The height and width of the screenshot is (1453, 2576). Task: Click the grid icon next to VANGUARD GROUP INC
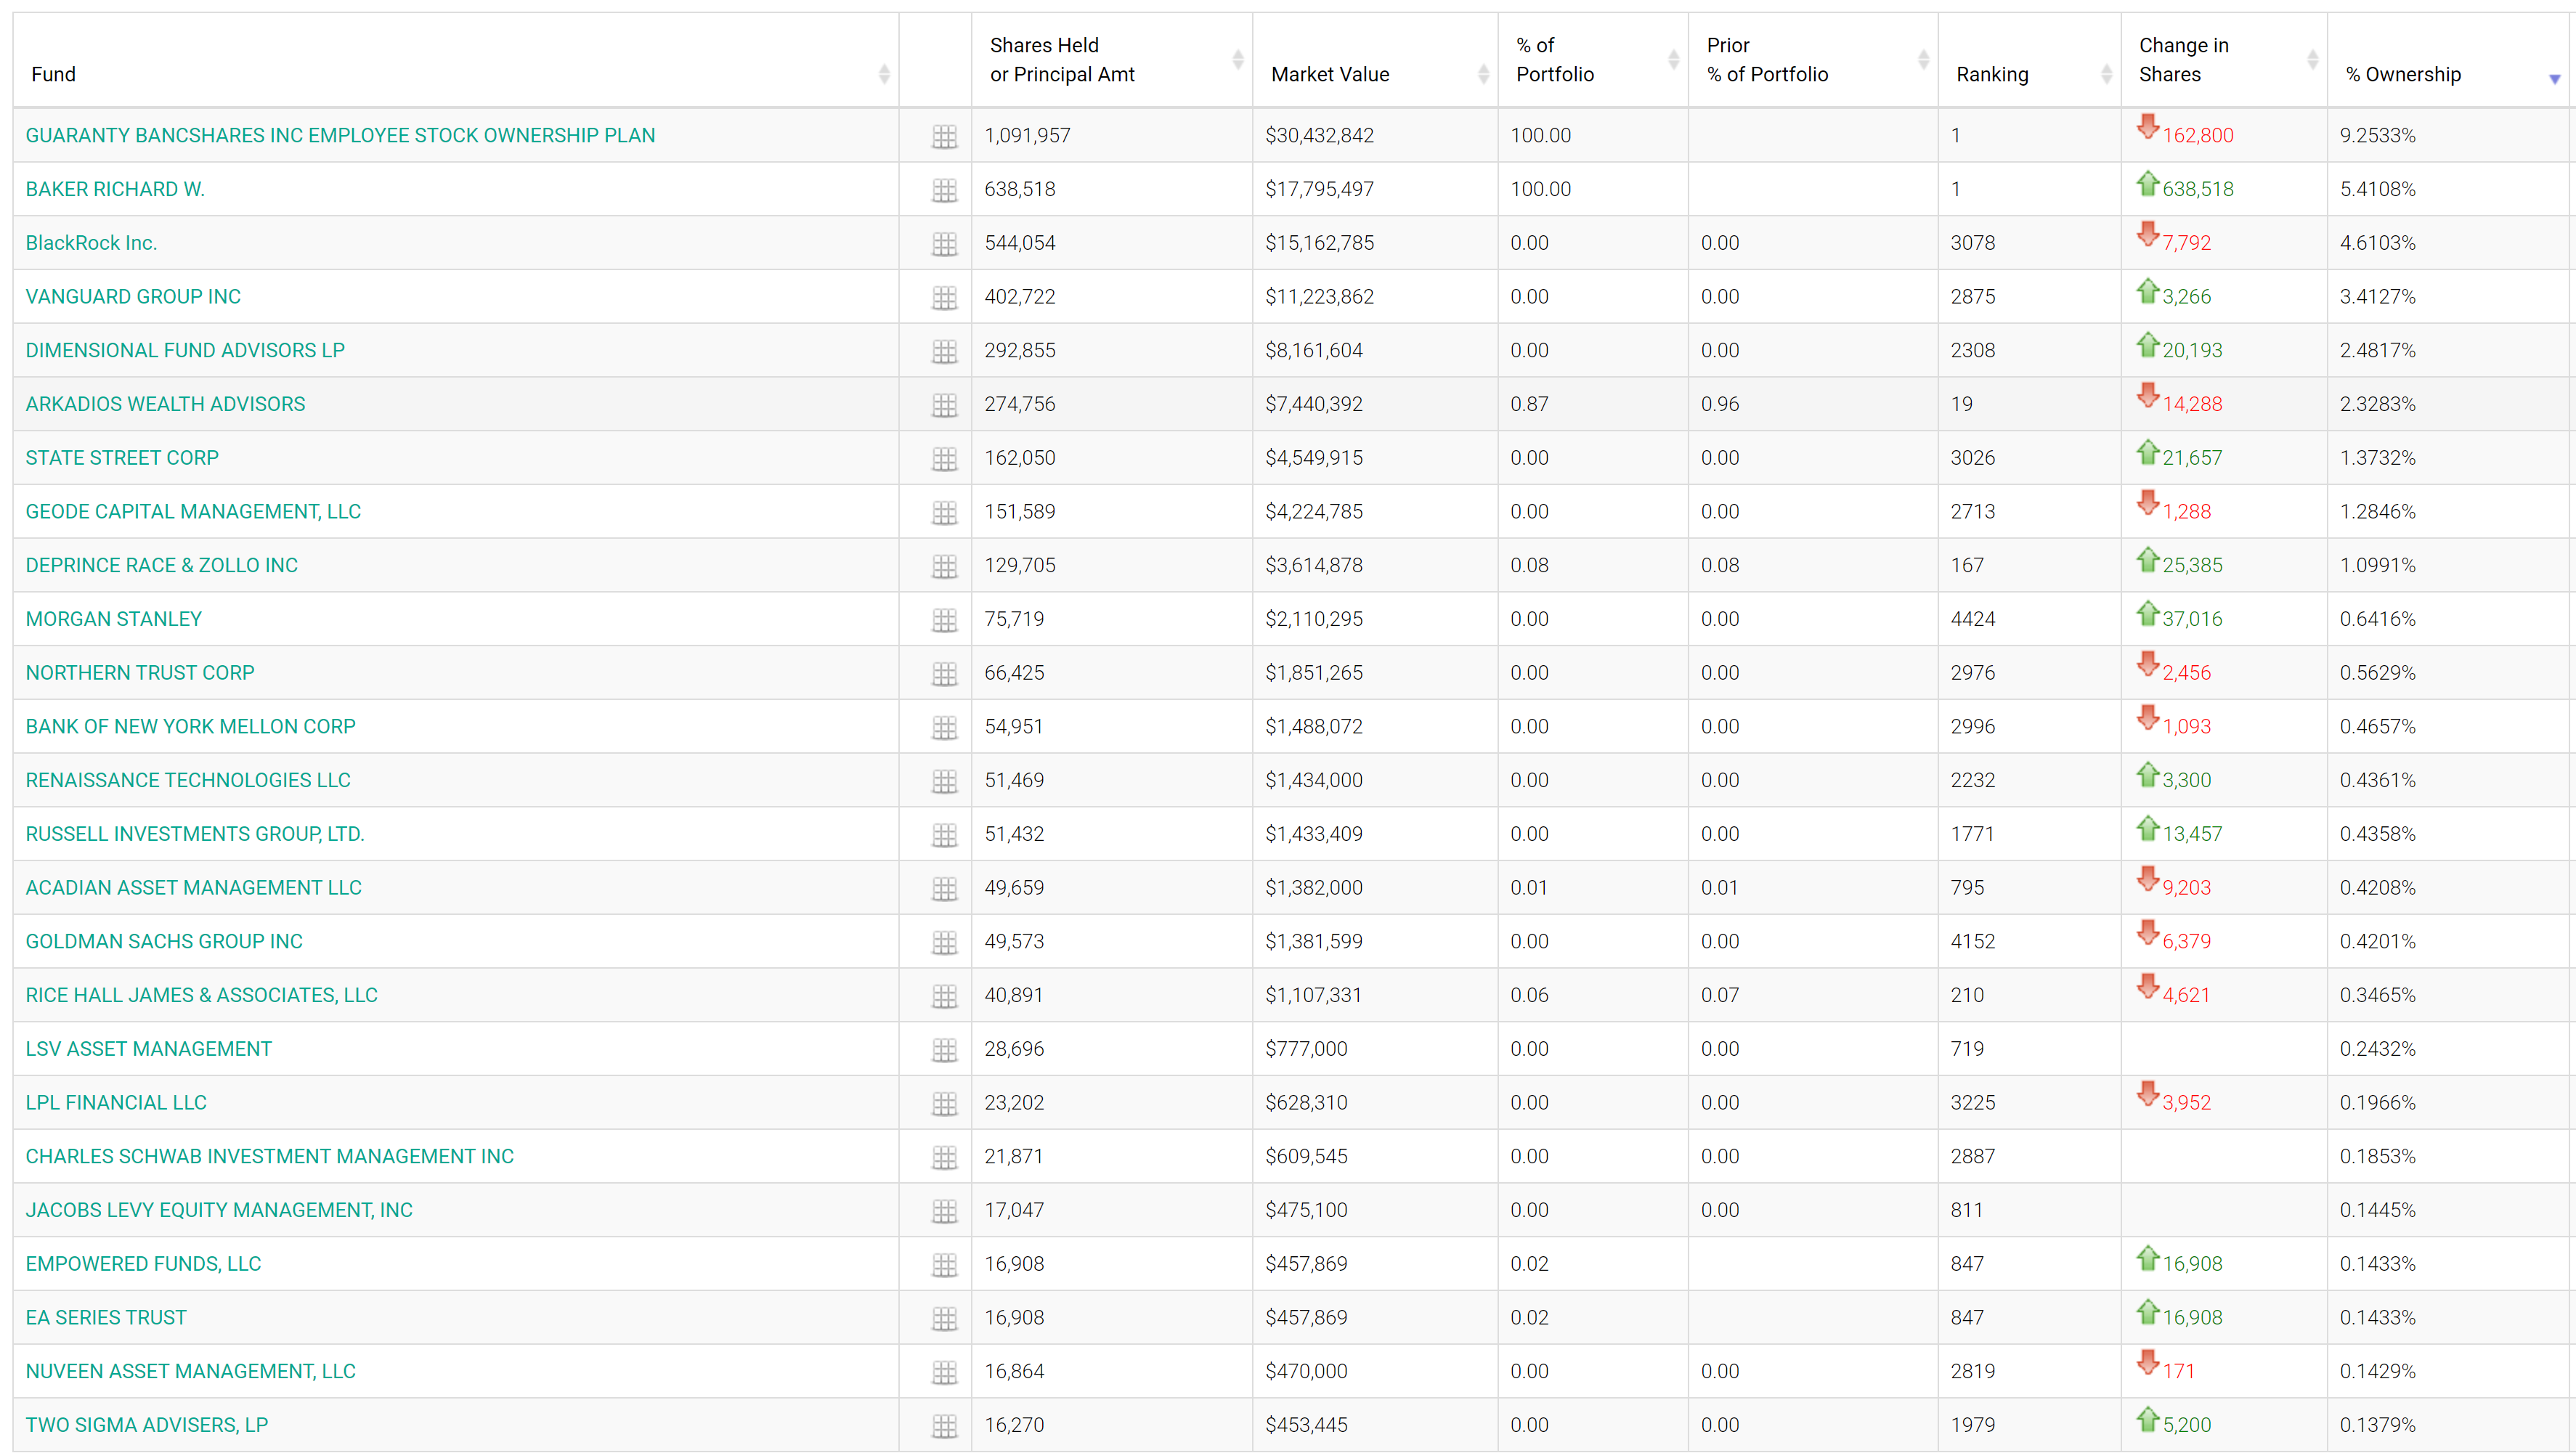[x=944, y=298]
